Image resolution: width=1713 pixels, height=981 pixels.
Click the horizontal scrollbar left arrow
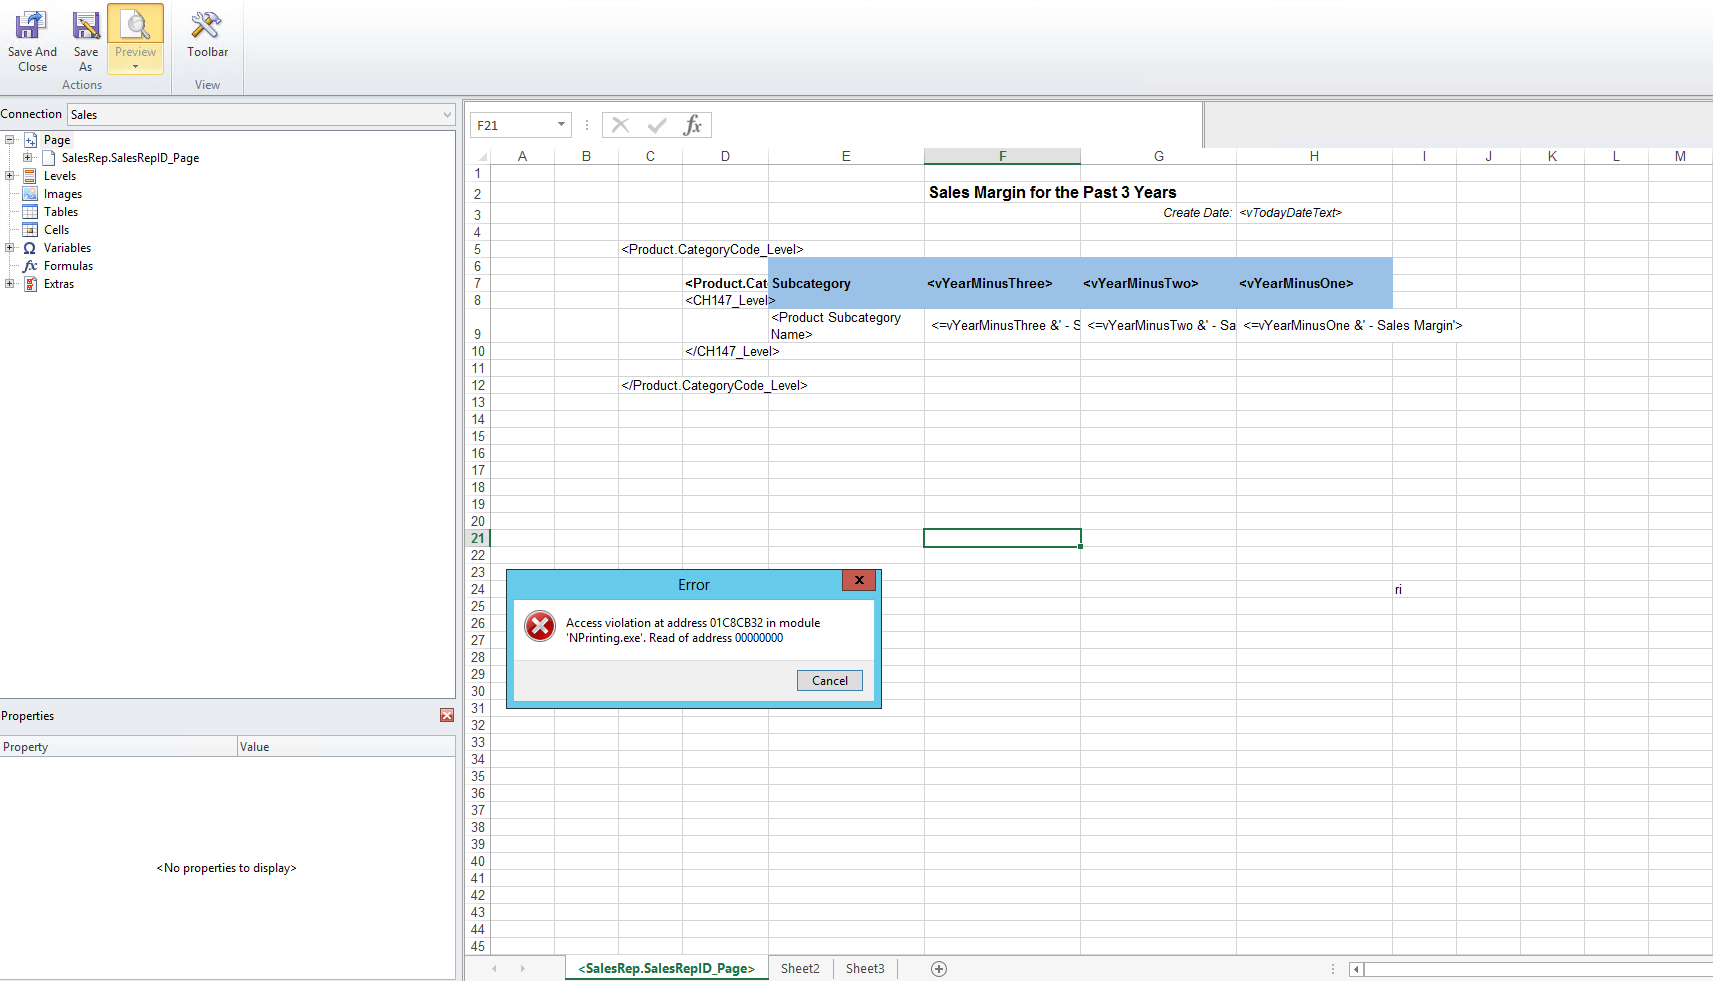click(x=1356, y=969)
